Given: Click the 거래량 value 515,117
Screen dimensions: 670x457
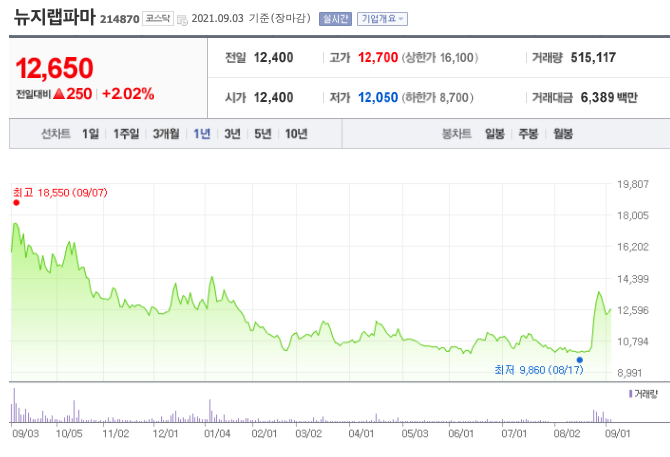Looking at the screenshot, I should pos(593,58).
